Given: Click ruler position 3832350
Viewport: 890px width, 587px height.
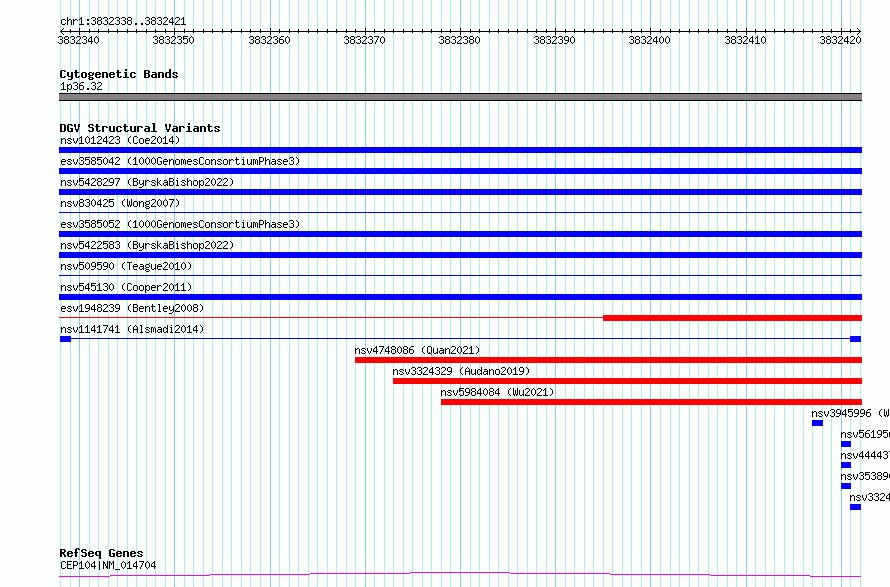Looking at the screenshot, I should (173, 40).
